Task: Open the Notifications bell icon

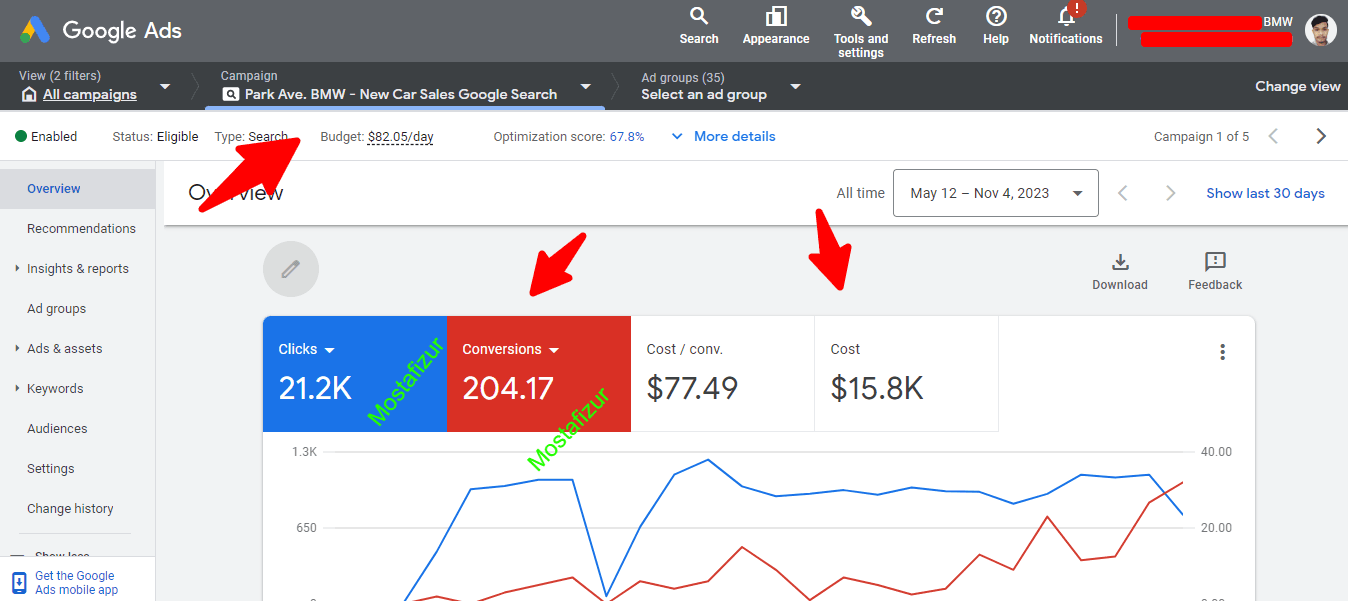Action: pyautogui.click(x=1066, y=16)
